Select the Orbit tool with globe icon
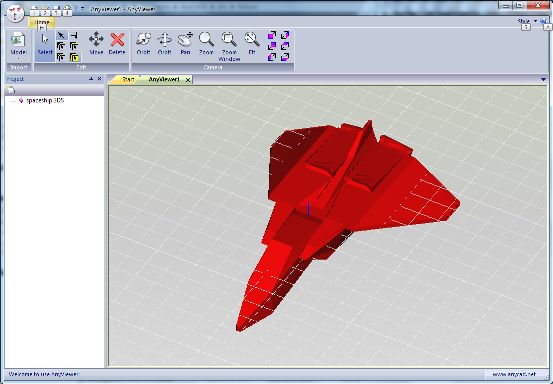Image resolution: width=553 pixels, height=384 pixels. 144,43
